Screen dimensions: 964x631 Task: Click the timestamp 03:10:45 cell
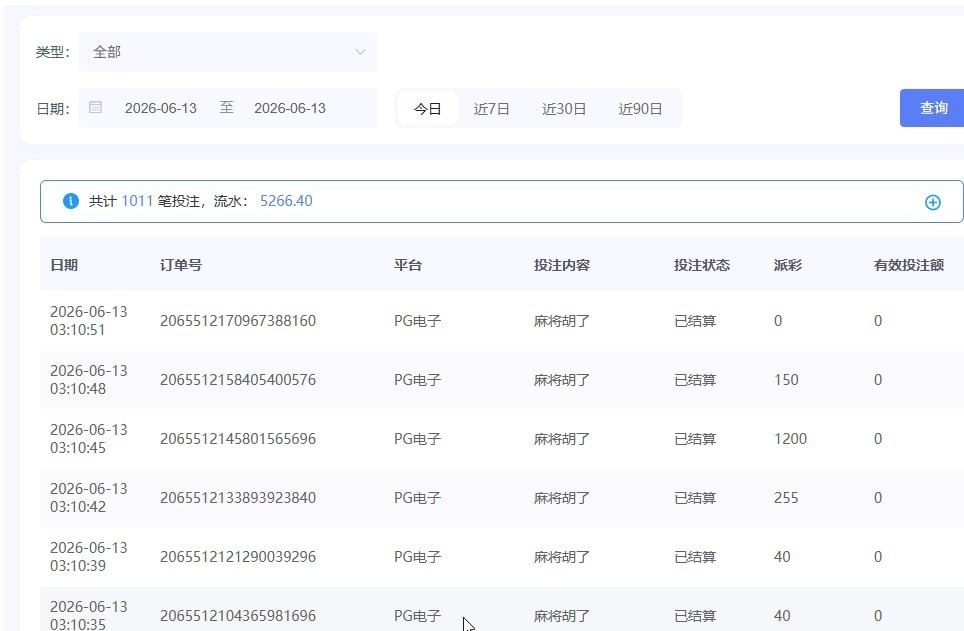(89, 439)
